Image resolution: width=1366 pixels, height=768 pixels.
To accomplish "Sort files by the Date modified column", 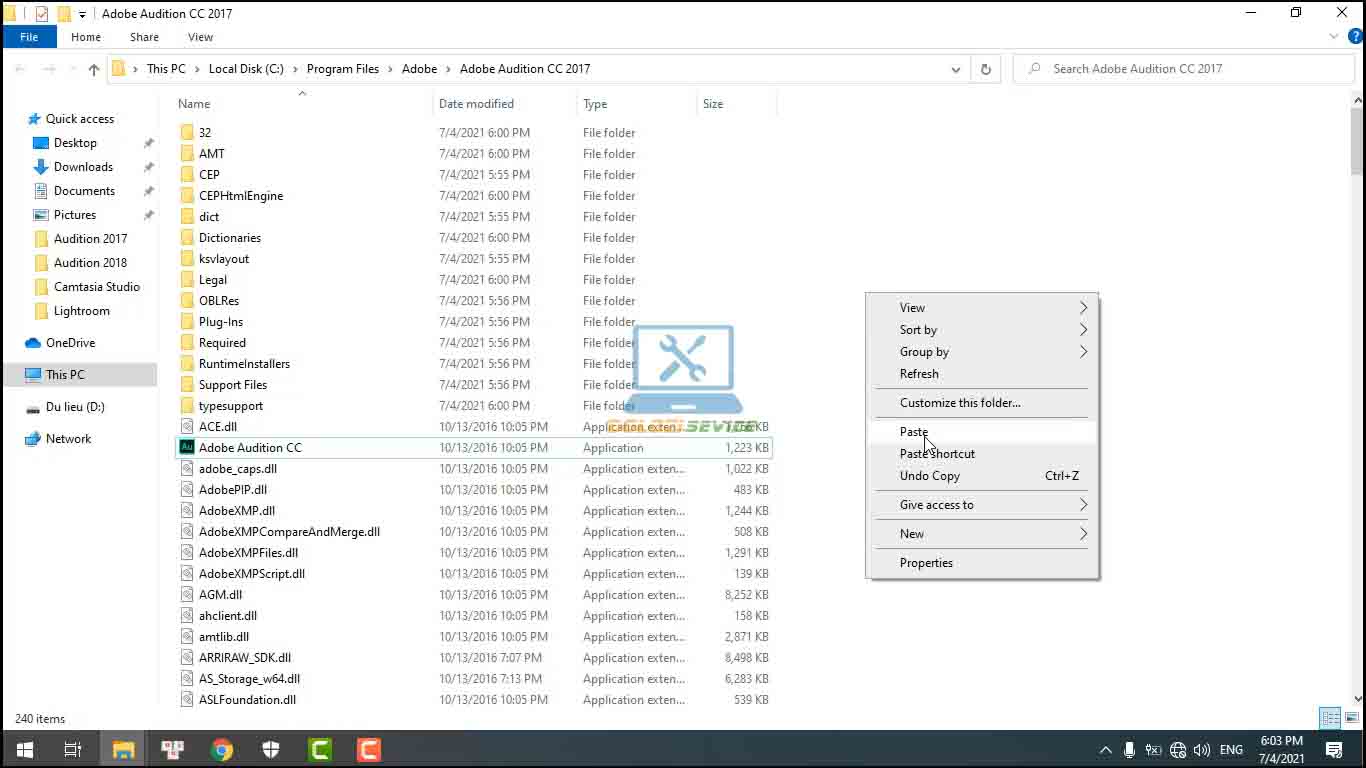I will [476, 104].
